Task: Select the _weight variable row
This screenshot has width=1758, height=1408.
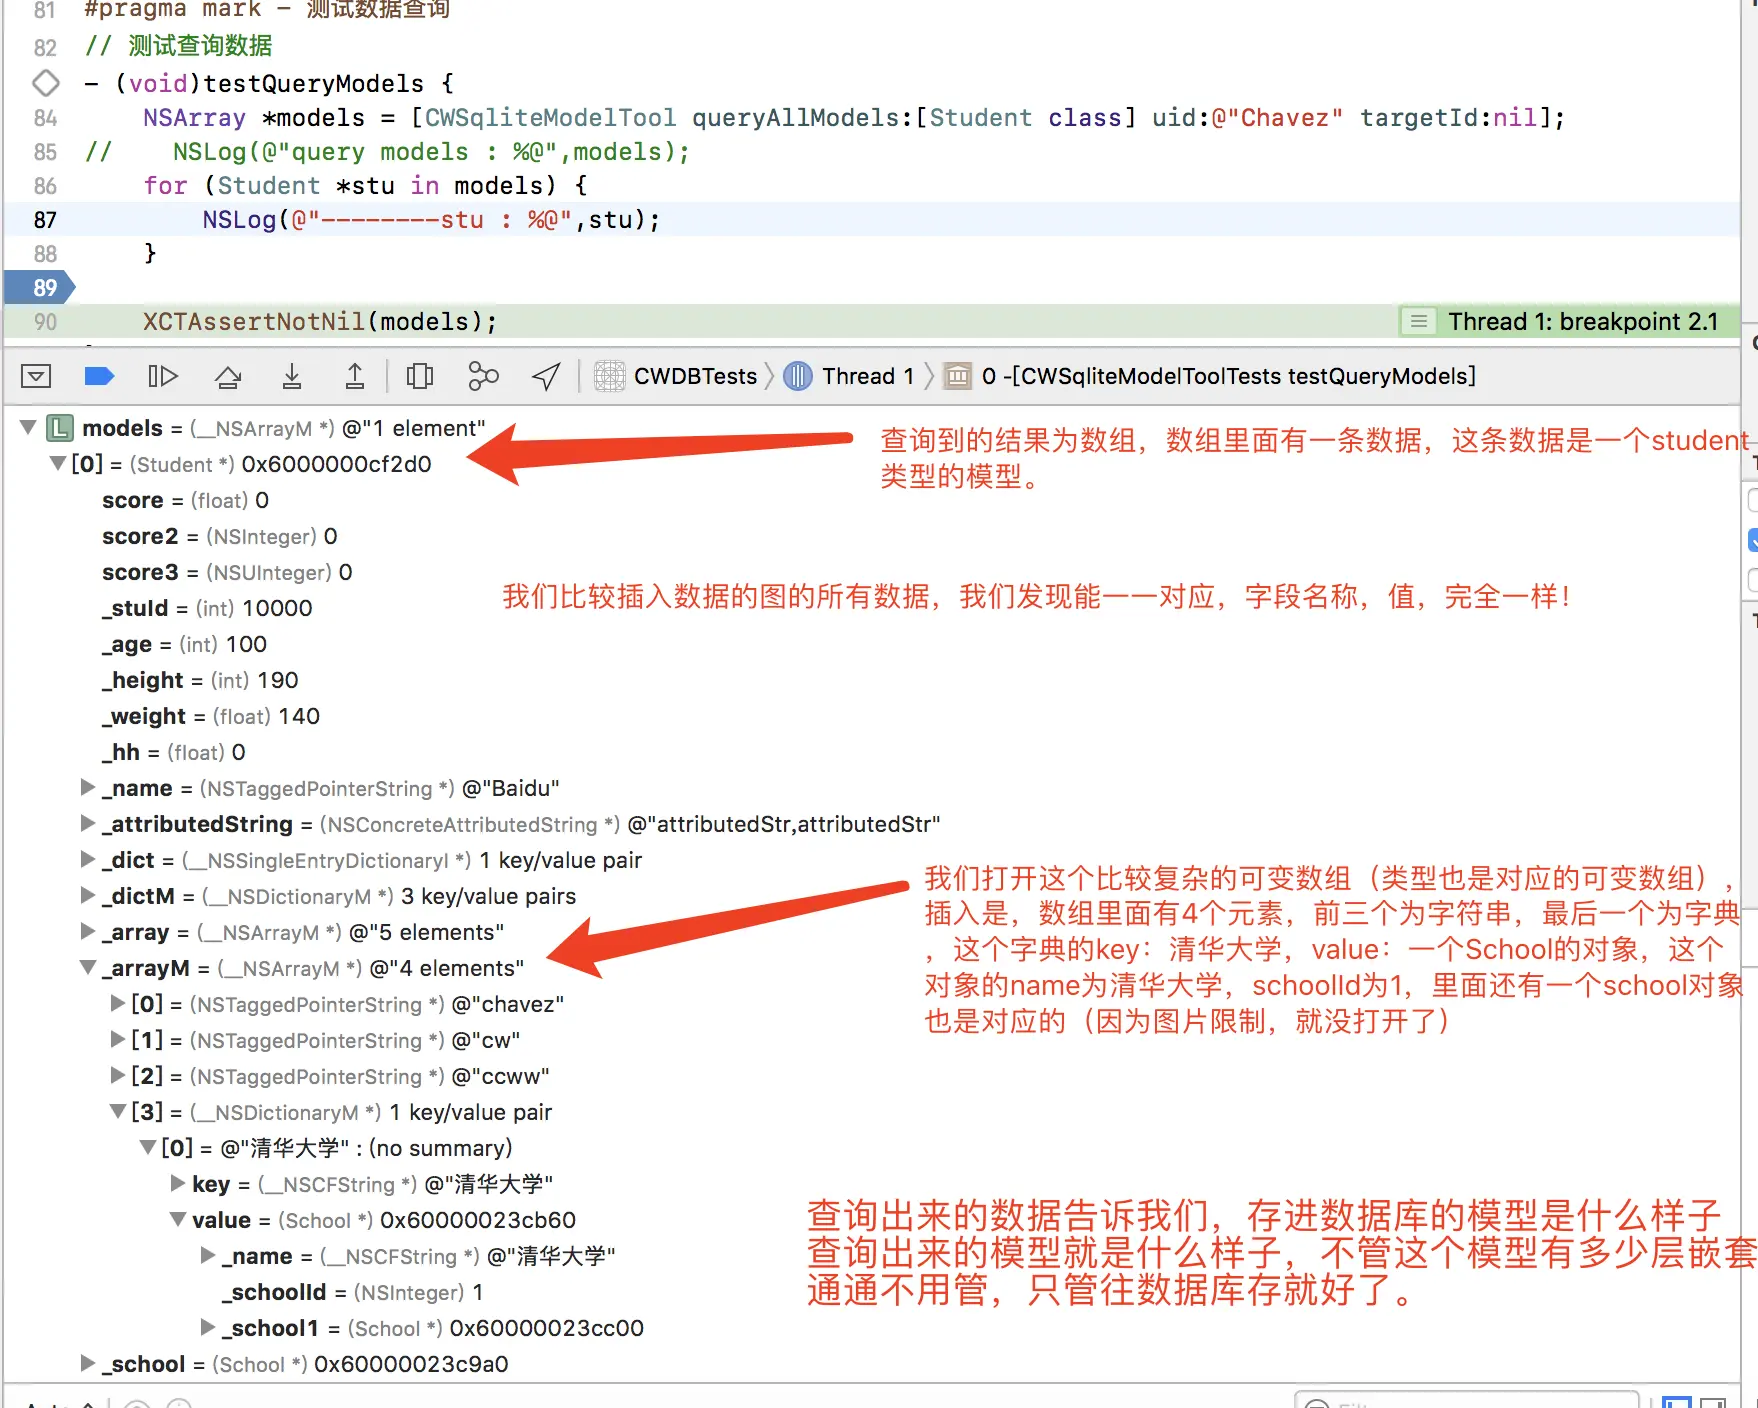Action: tap(211, 716)
